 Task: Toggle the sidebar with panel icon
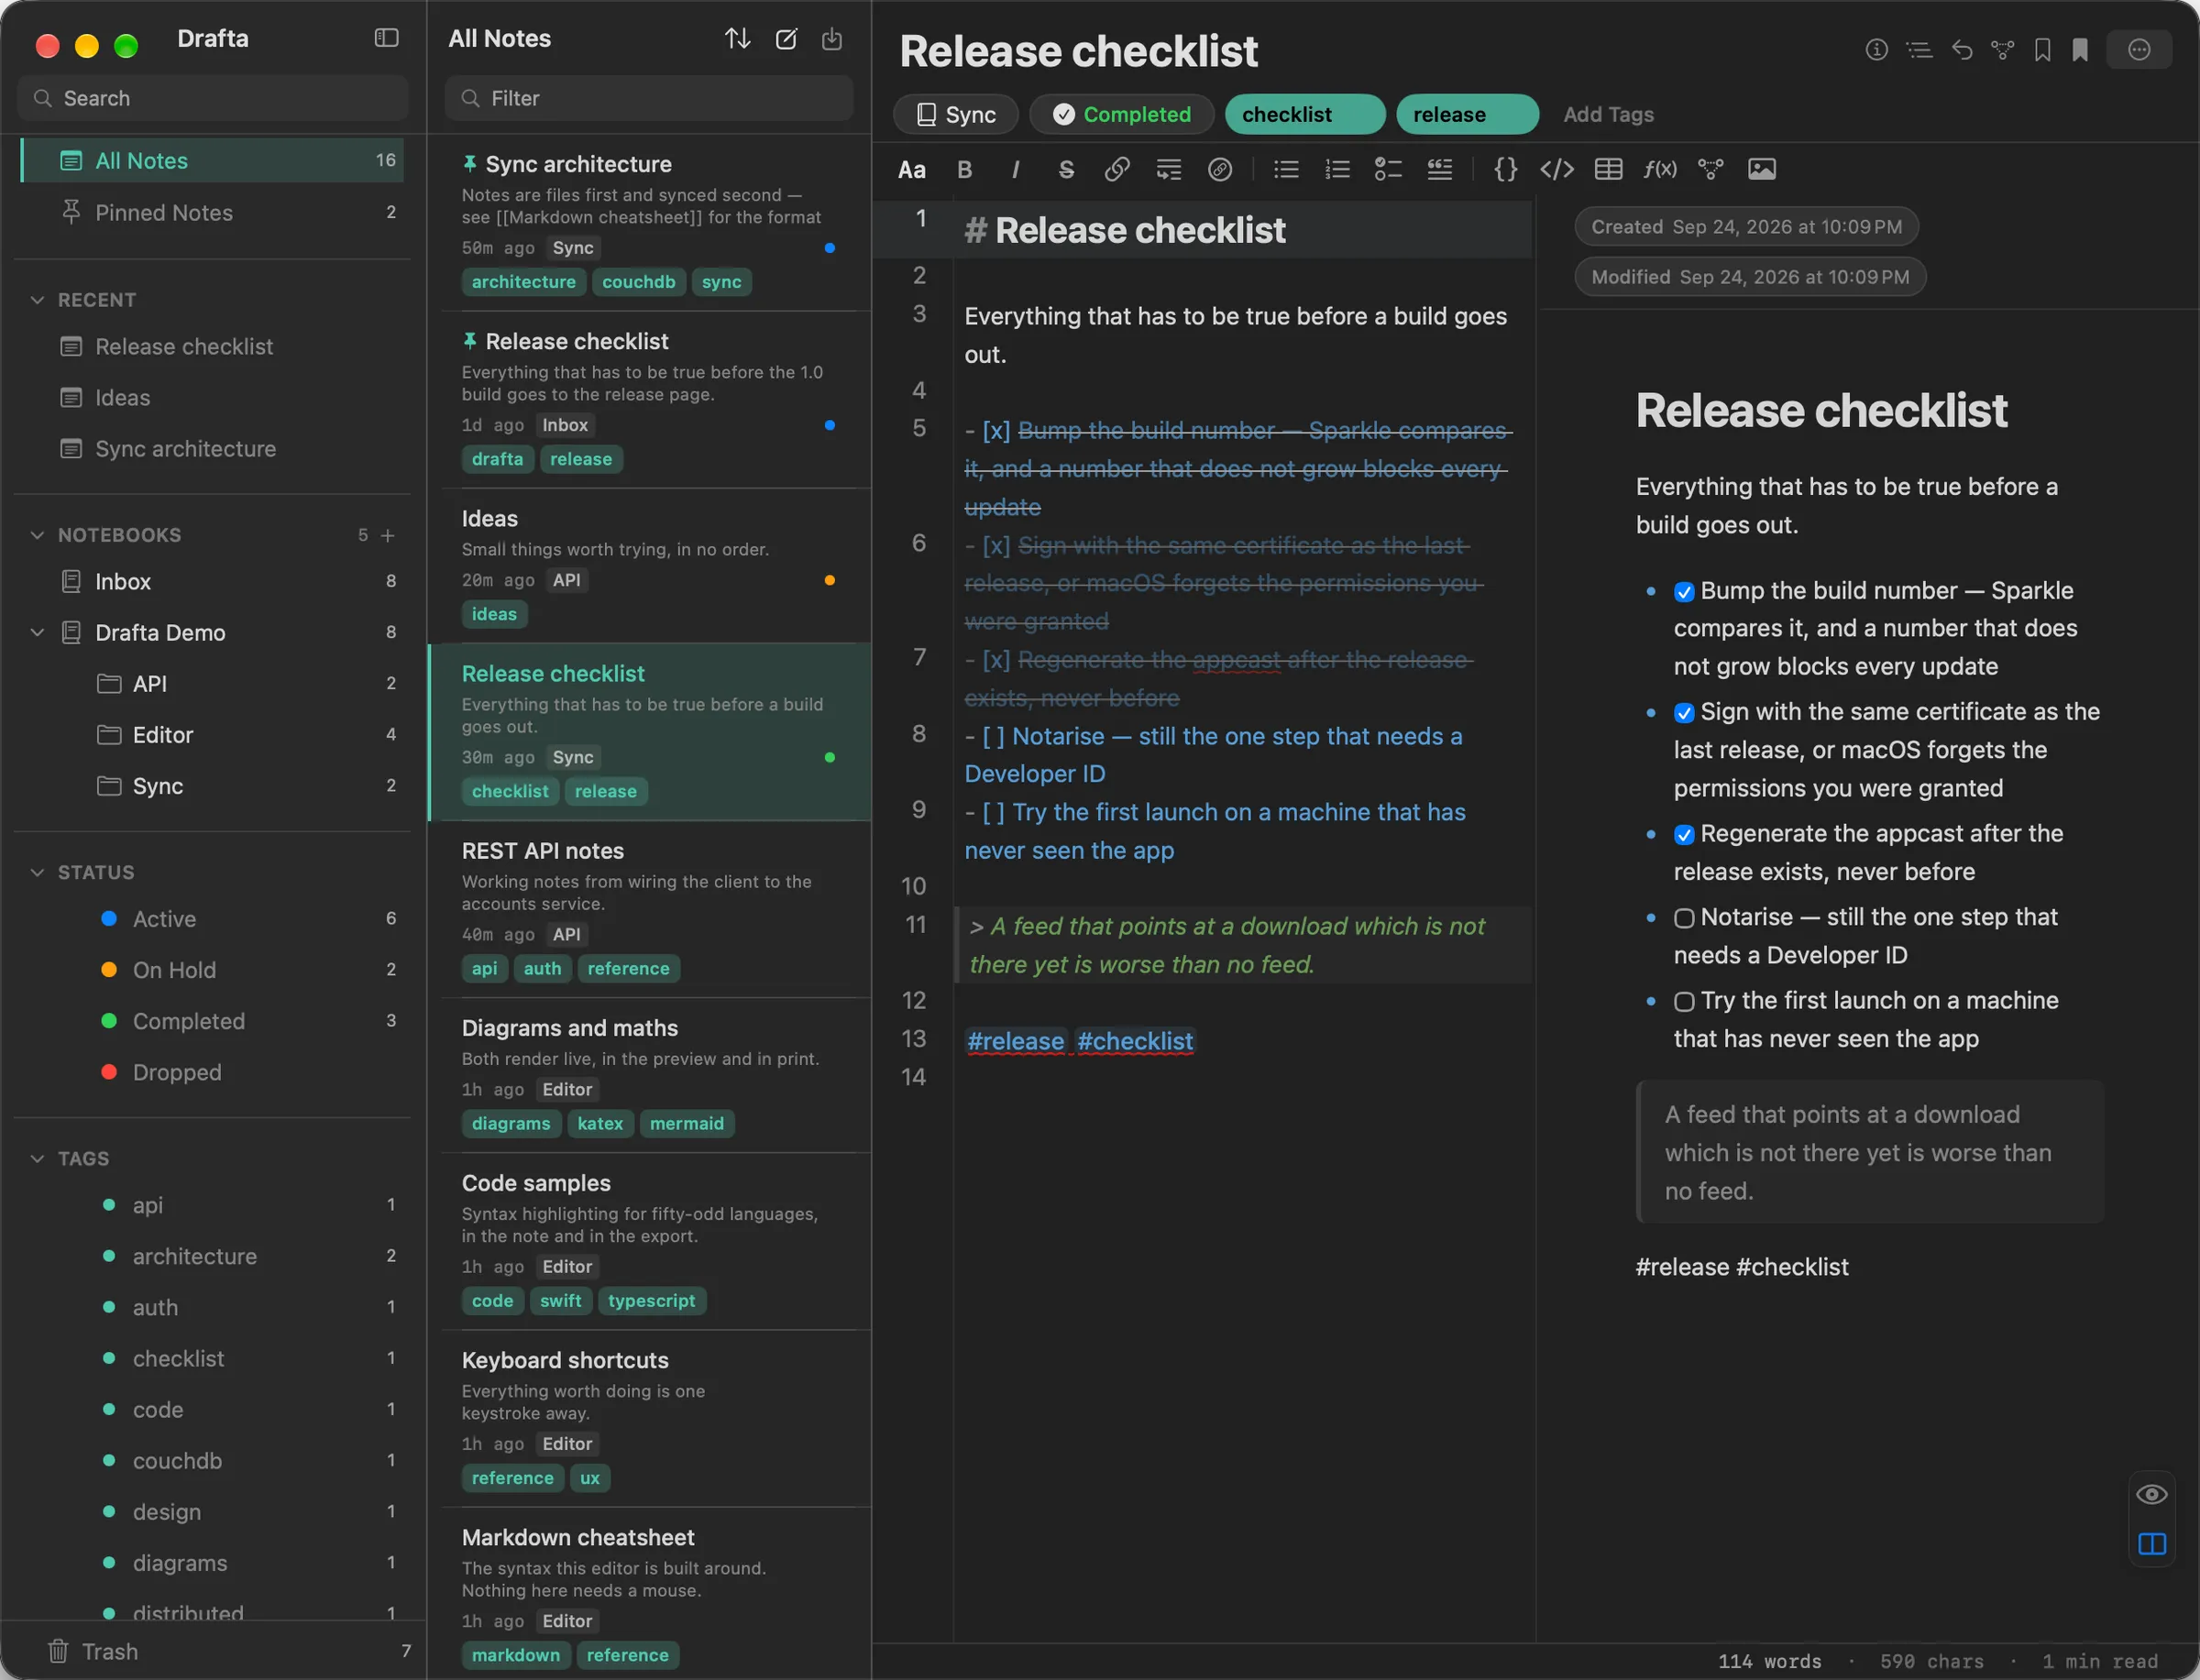[x=386, y=38]
